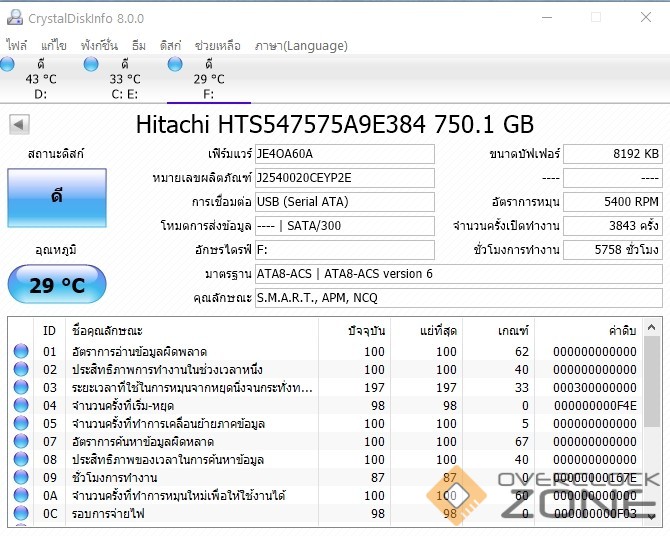Open the แก้ไข menu
Image resolution: width=670 pixels, height=536 pixels.
(x=53, y=45)
